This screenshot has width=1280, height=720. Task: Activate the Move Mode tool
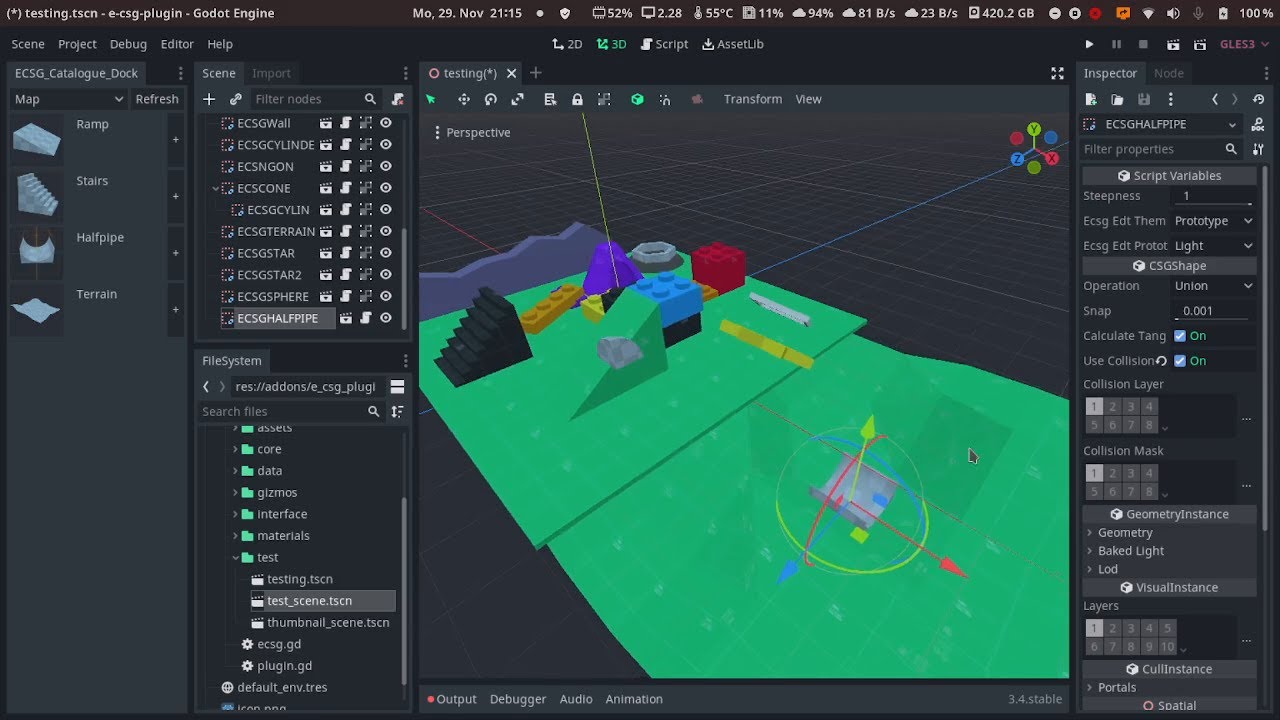[x=463, y=99]
